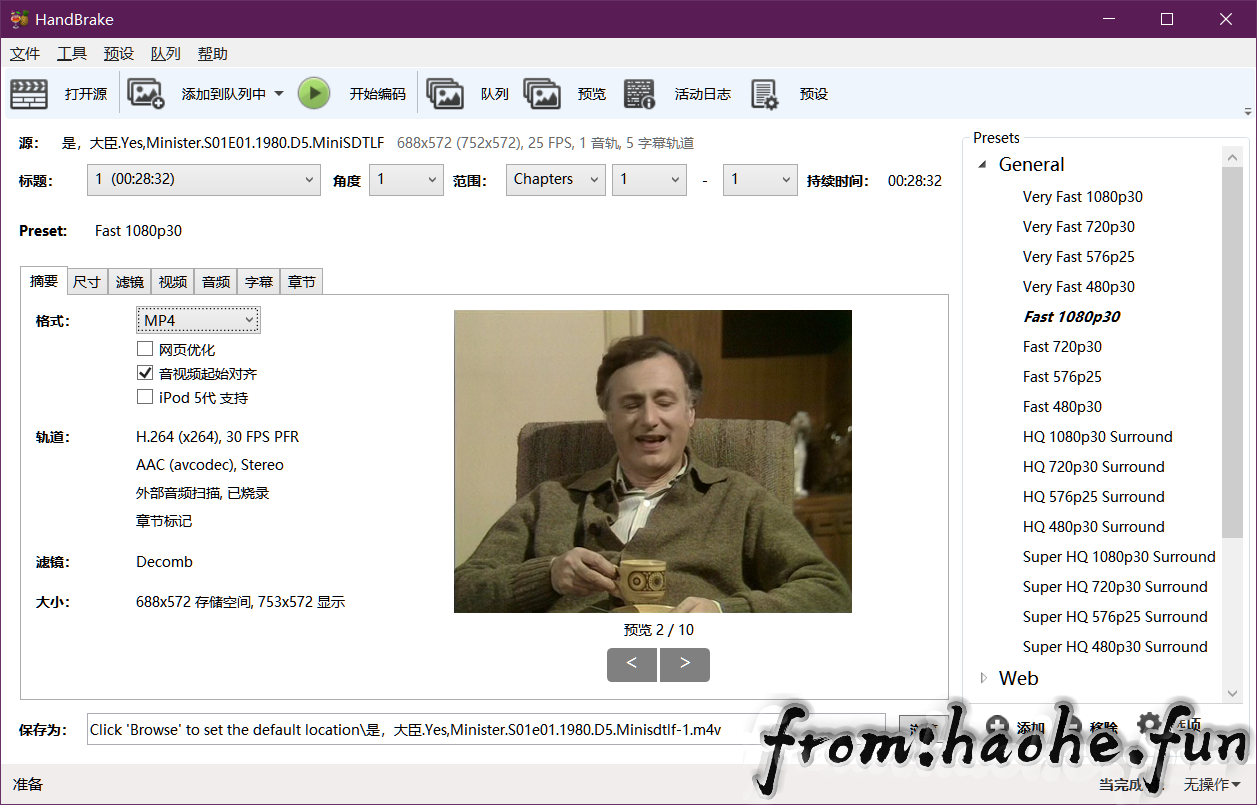This screenshot has width=1257, height=805.
Task: Open the 标题 title dropdown
Action: [204, 180]
